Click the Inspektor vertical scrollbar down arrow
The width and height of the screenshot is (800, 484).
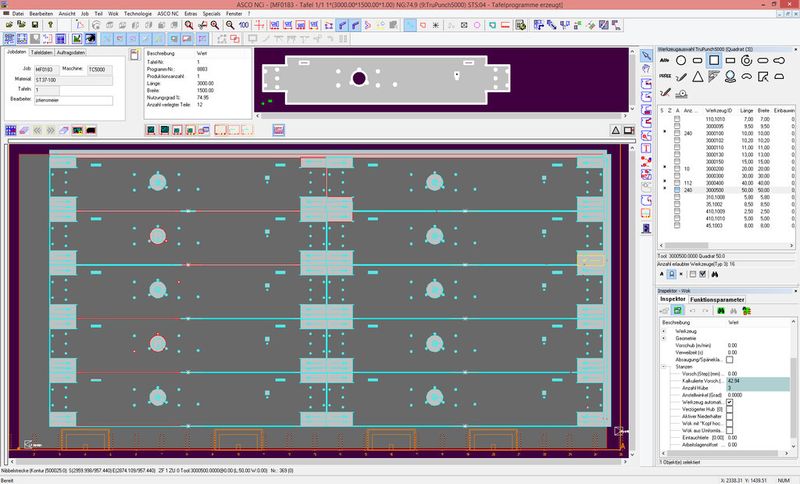pyautogui.click(x=793, y=446)
